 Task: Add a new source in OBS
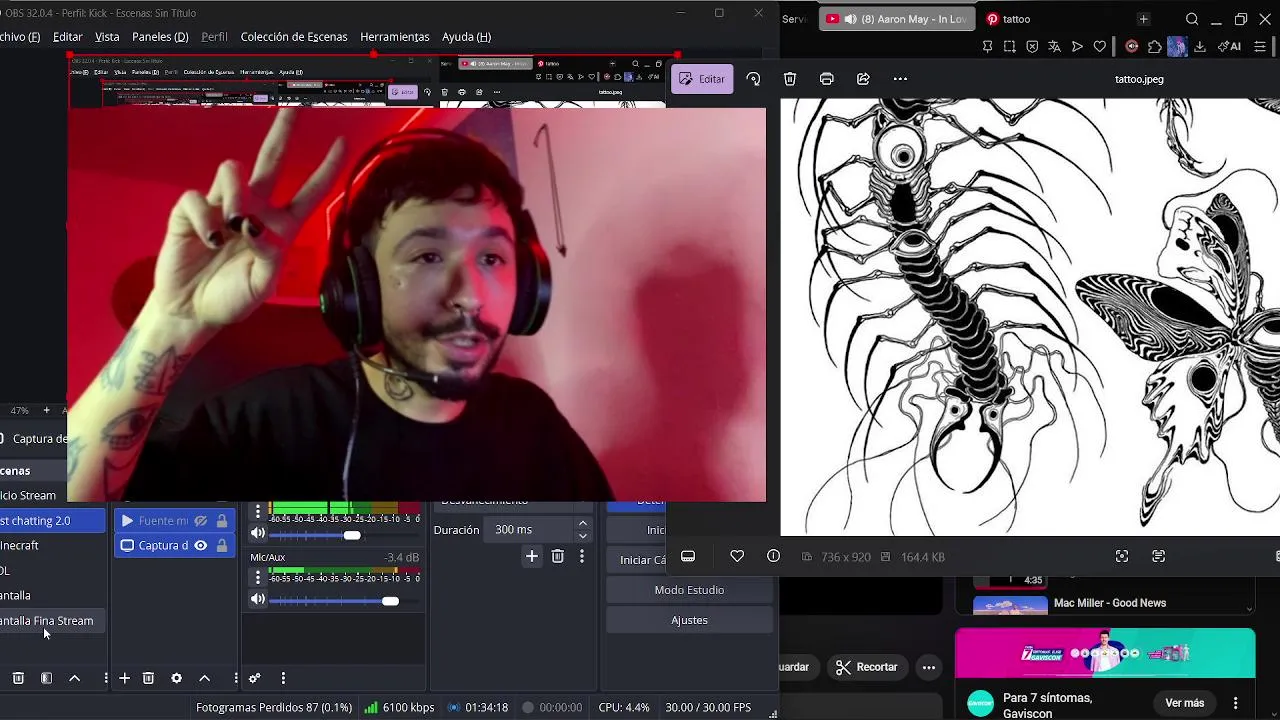[x=124, y=678]
